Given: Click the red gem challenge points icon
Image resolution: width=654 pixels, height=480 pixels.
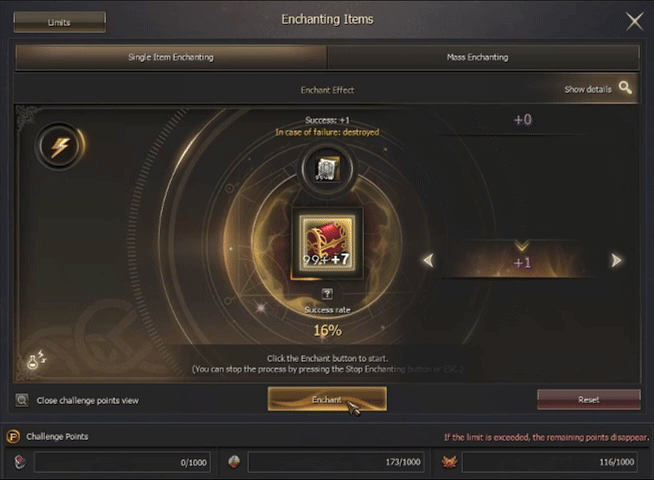Looking at the screenshot, I should 20,462.
